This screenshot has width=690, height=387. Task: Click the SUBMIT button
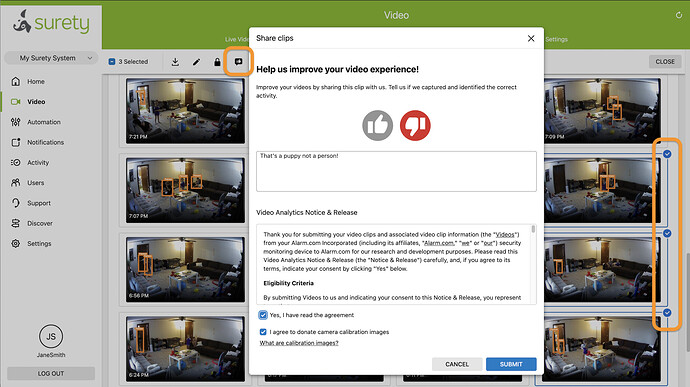tap(511, 364)
